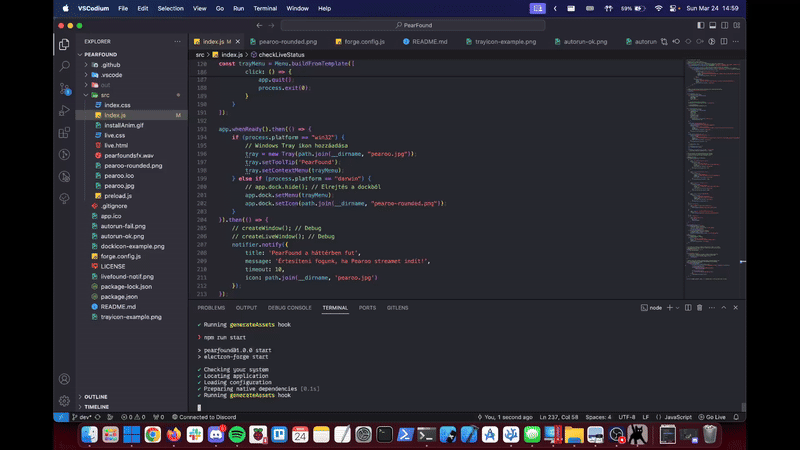Customize layout icon in title bar
This screenshot has width=800, height=450.
point(737,25)
